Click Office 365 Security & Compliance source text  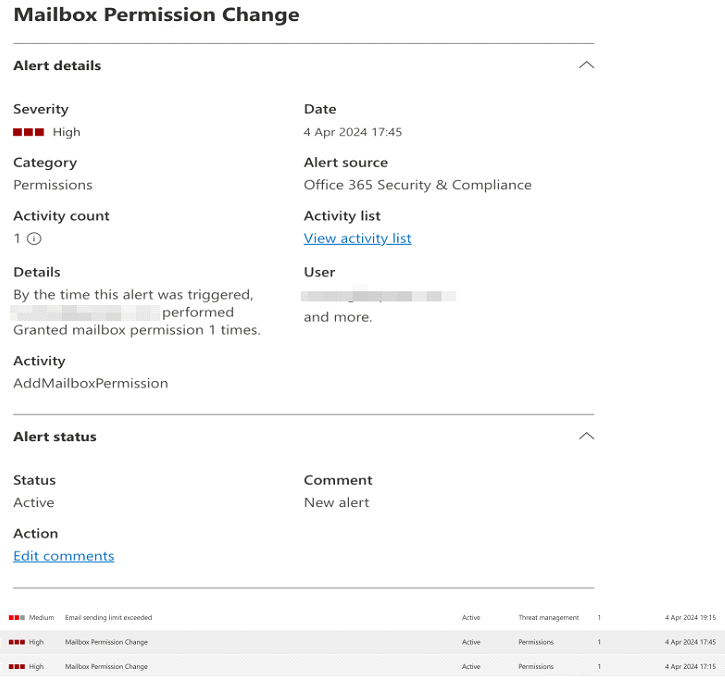pyautogui.click(x=417, y=185)
